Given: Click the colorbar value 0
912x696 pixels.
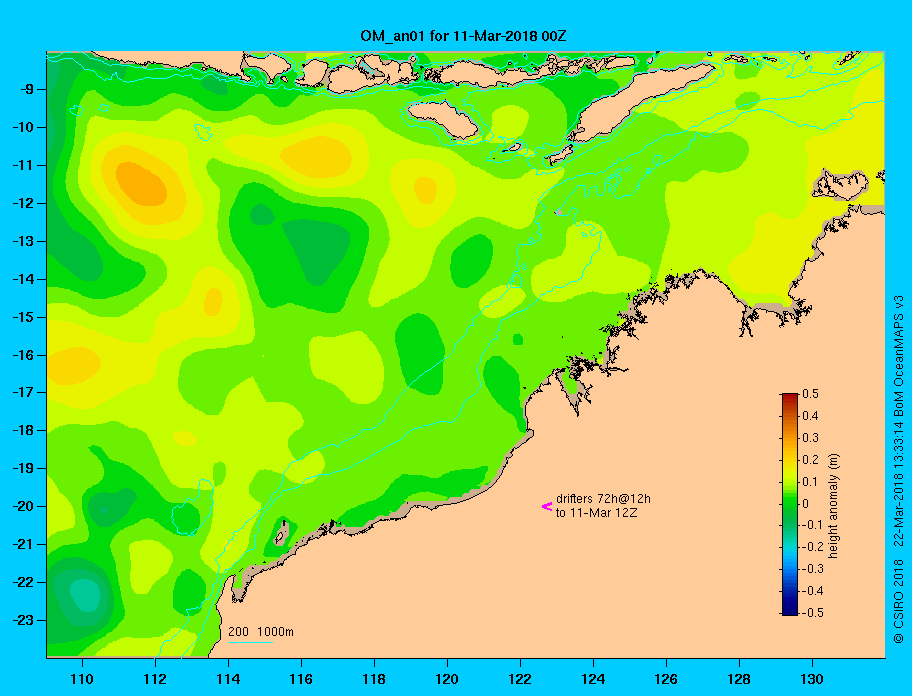Looking at the screenshot, I should [x=806, y=504].
